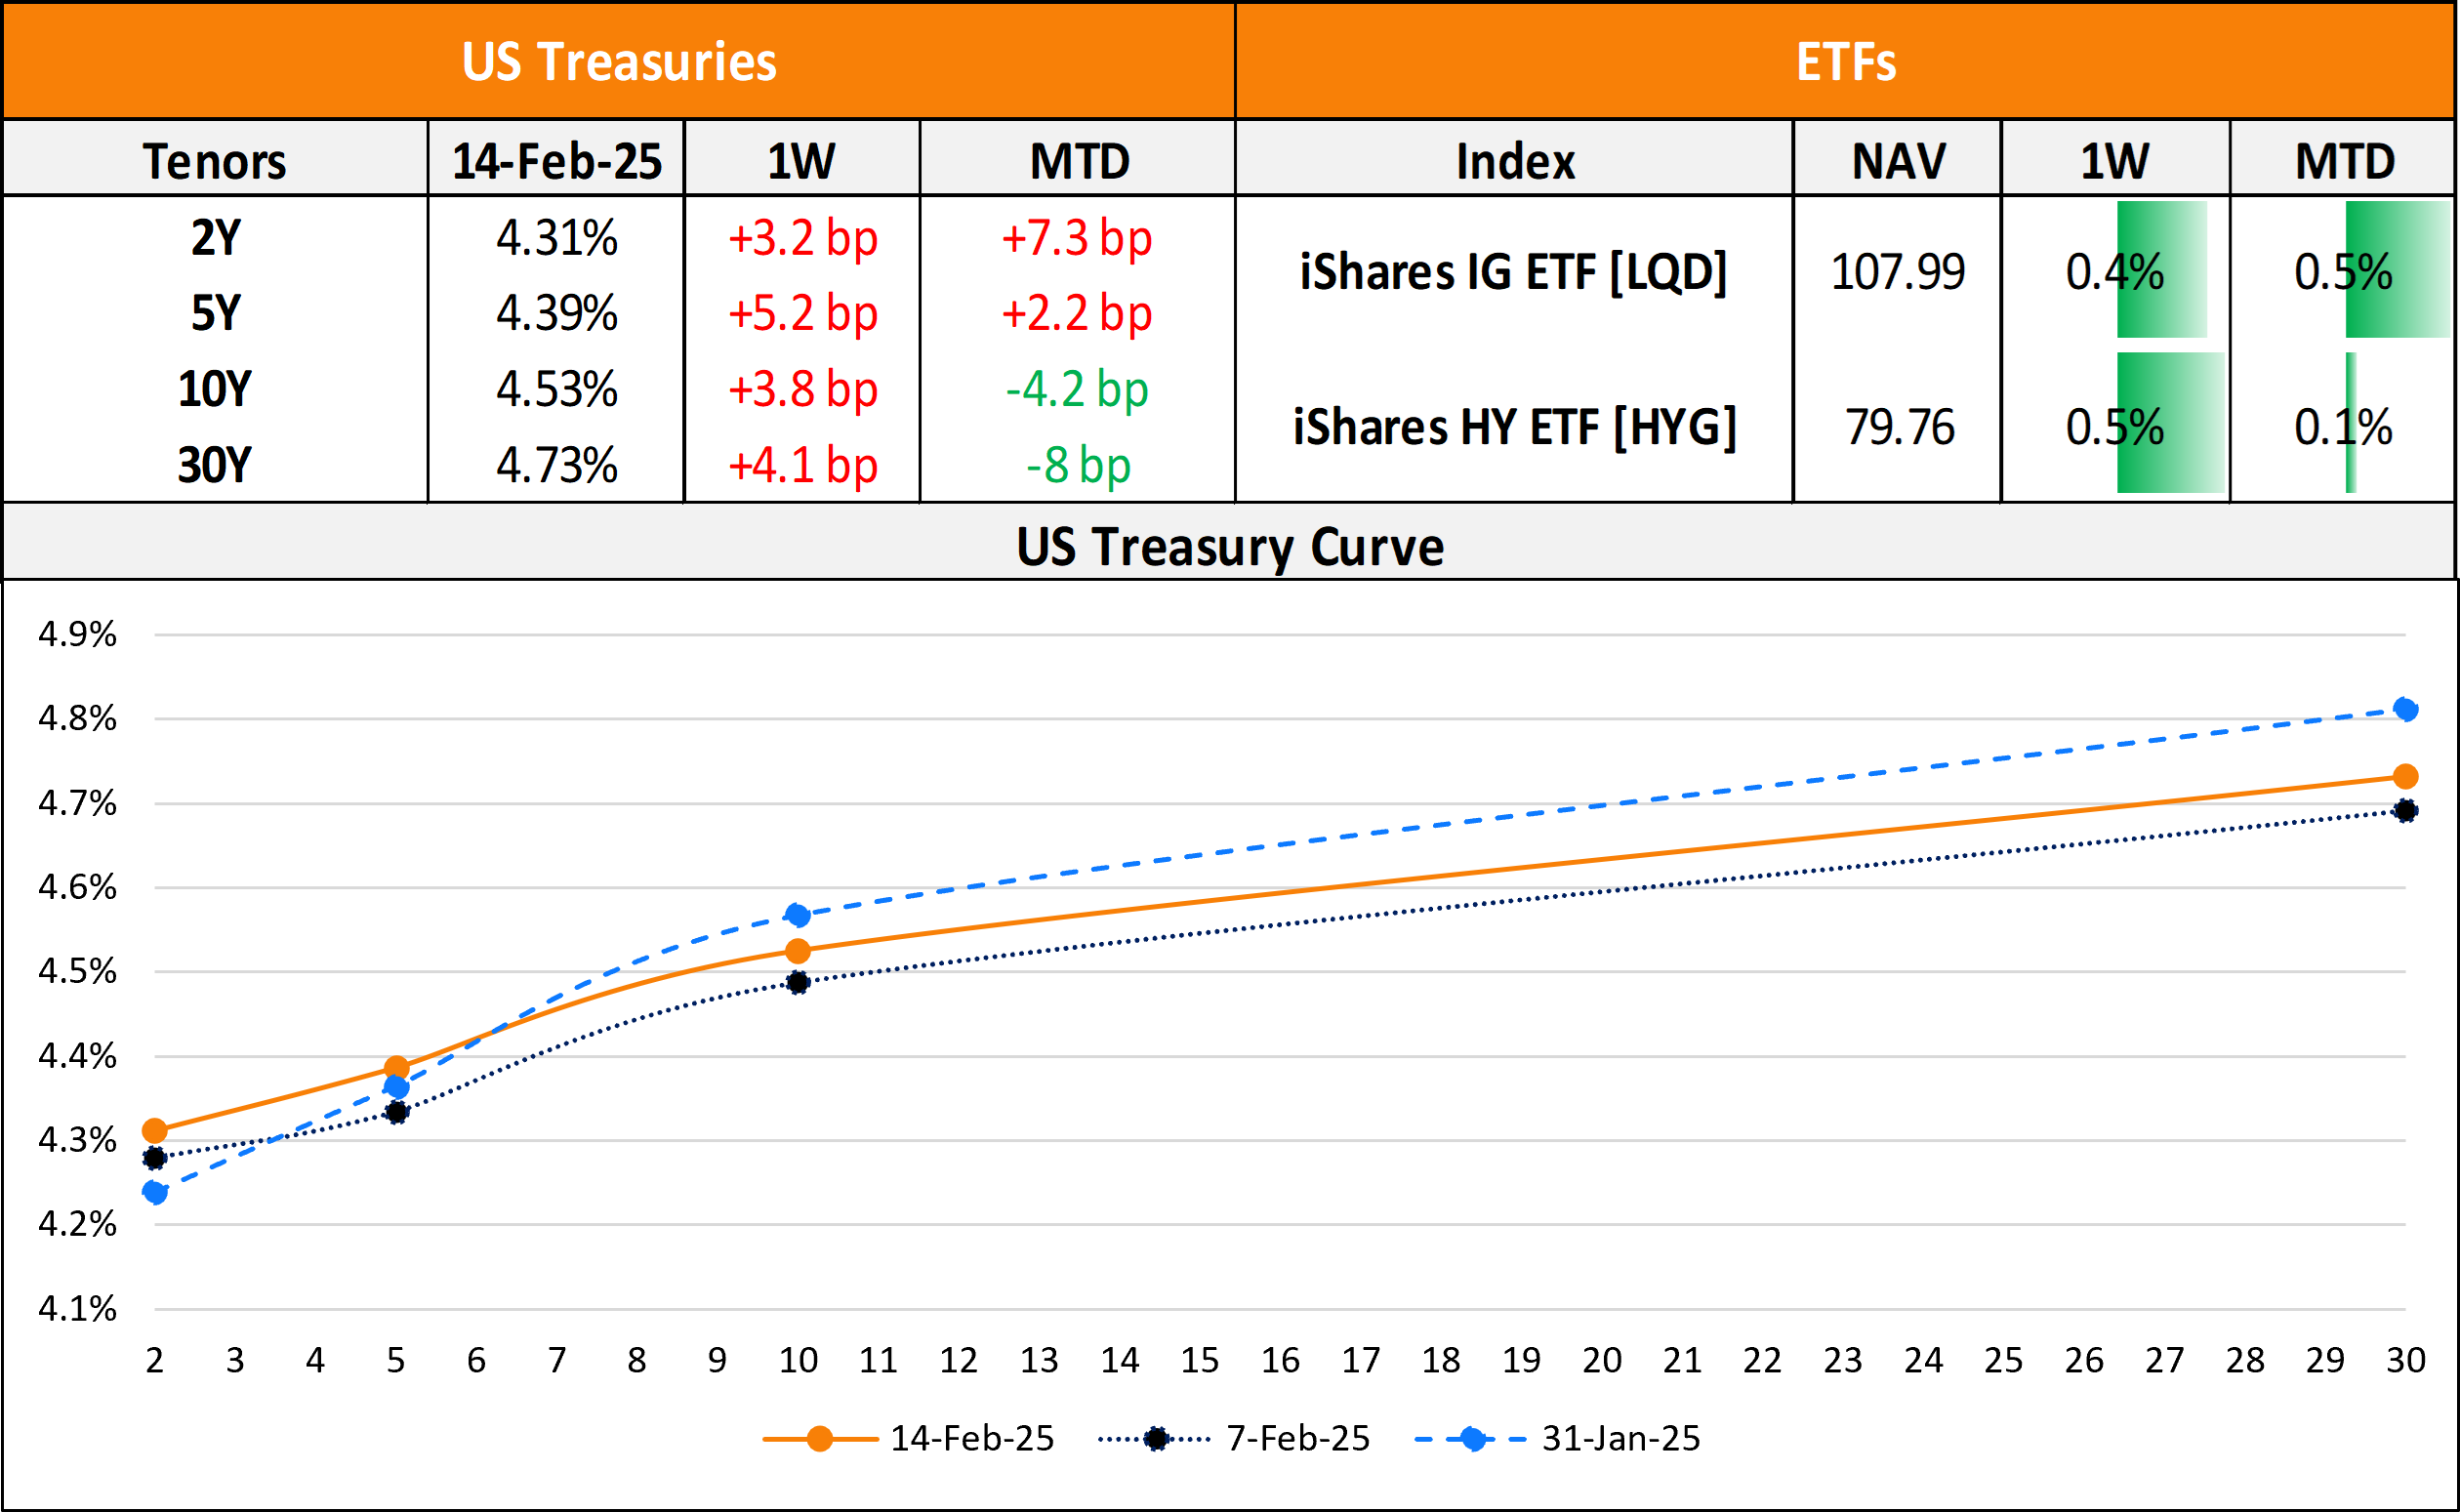The width and height of the screenshot is (2460, 1512).
Task: Select the blue 31-Jan-25 30-year data point
Action: coord(2405,710)
